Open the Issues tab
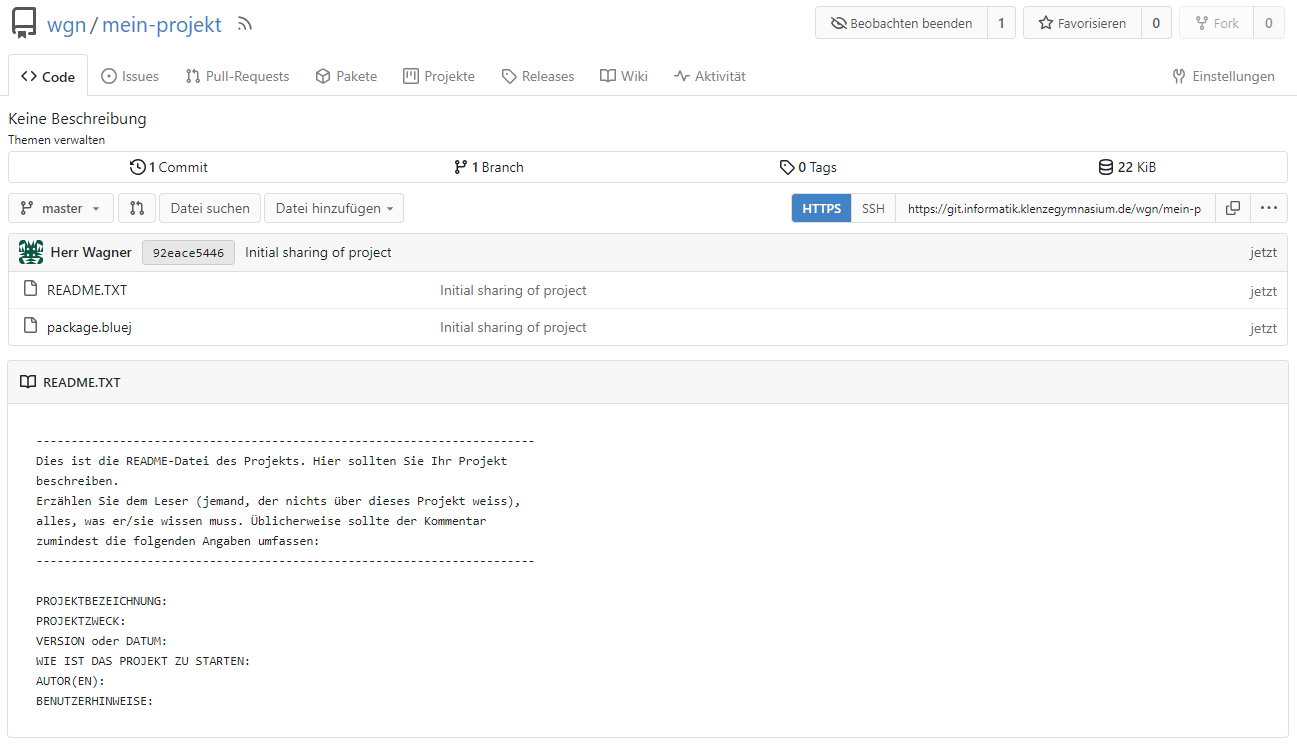 coord(130,76)
